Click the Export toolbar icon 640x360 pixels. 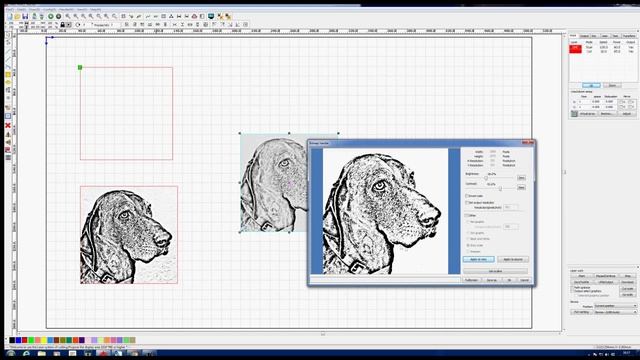[x=42, y=16]
